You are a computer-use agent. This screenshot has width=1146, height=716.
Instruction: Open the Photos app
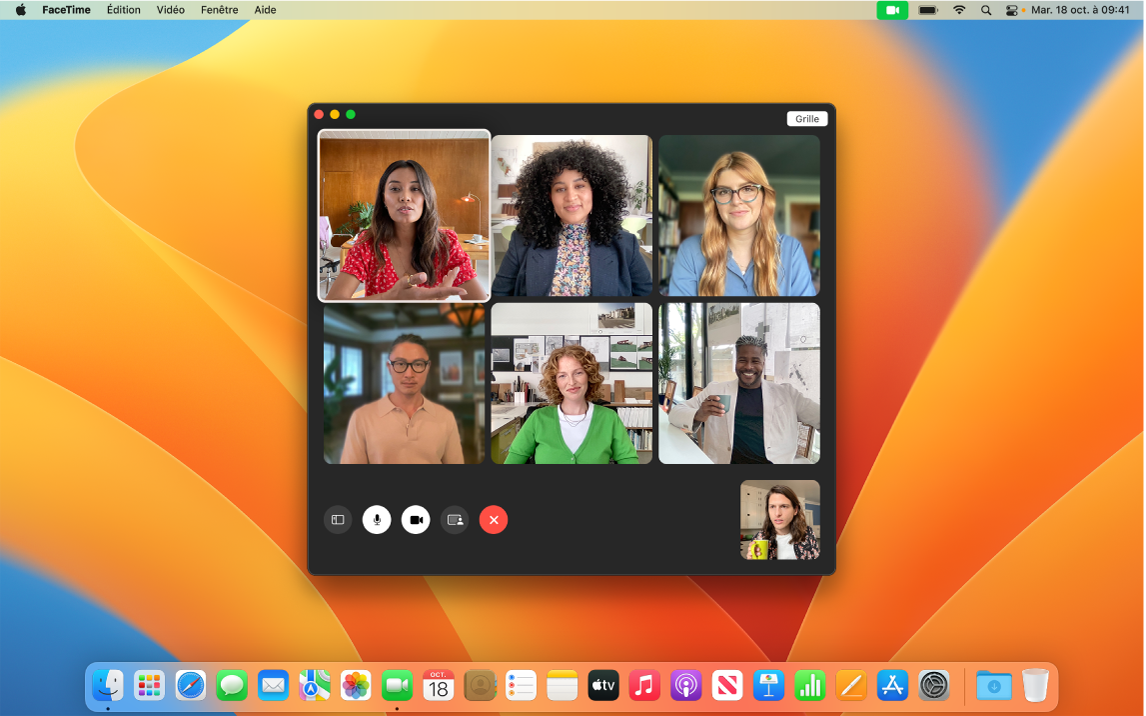click(355, 686)
